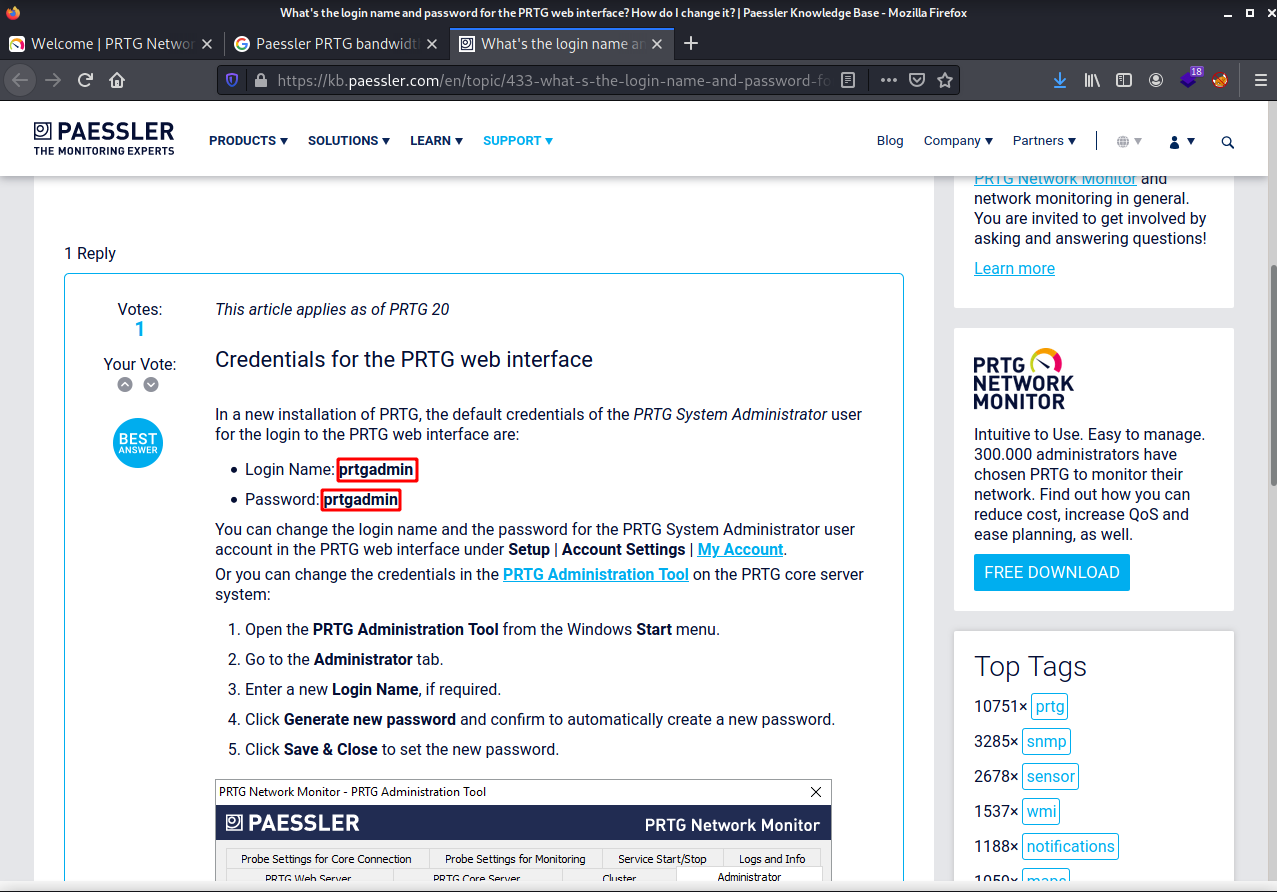
Task: Open the My Account link
Action: pos(740,549)
